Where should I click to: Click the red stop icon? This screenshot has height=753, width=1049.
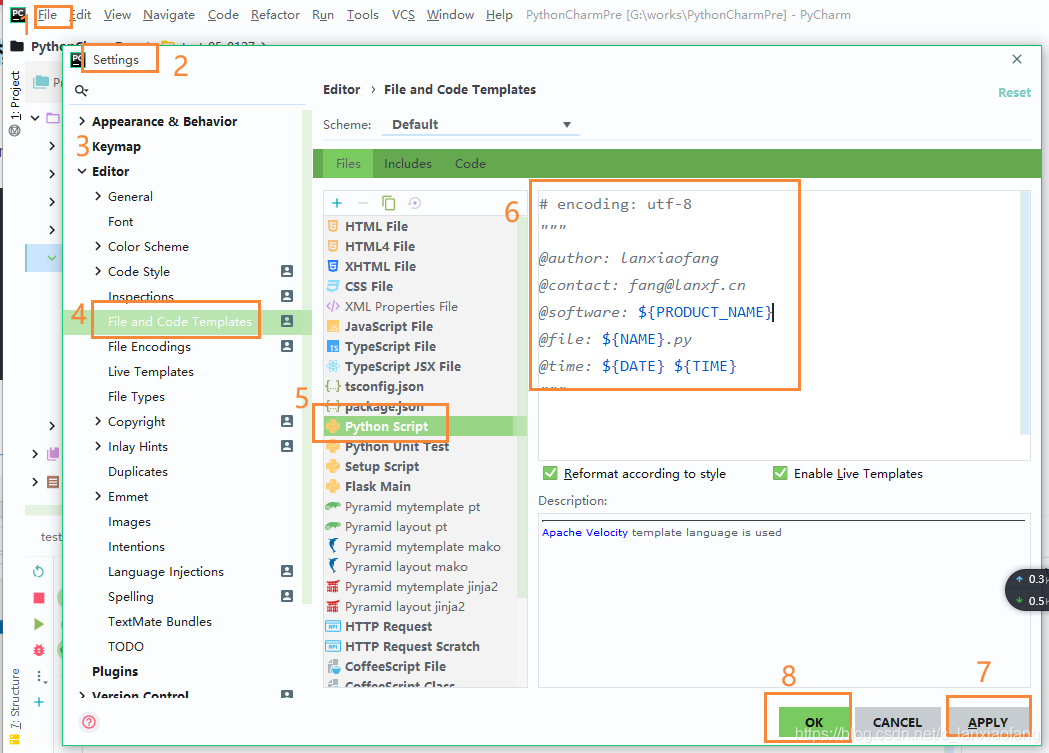[x=39, y=598]
